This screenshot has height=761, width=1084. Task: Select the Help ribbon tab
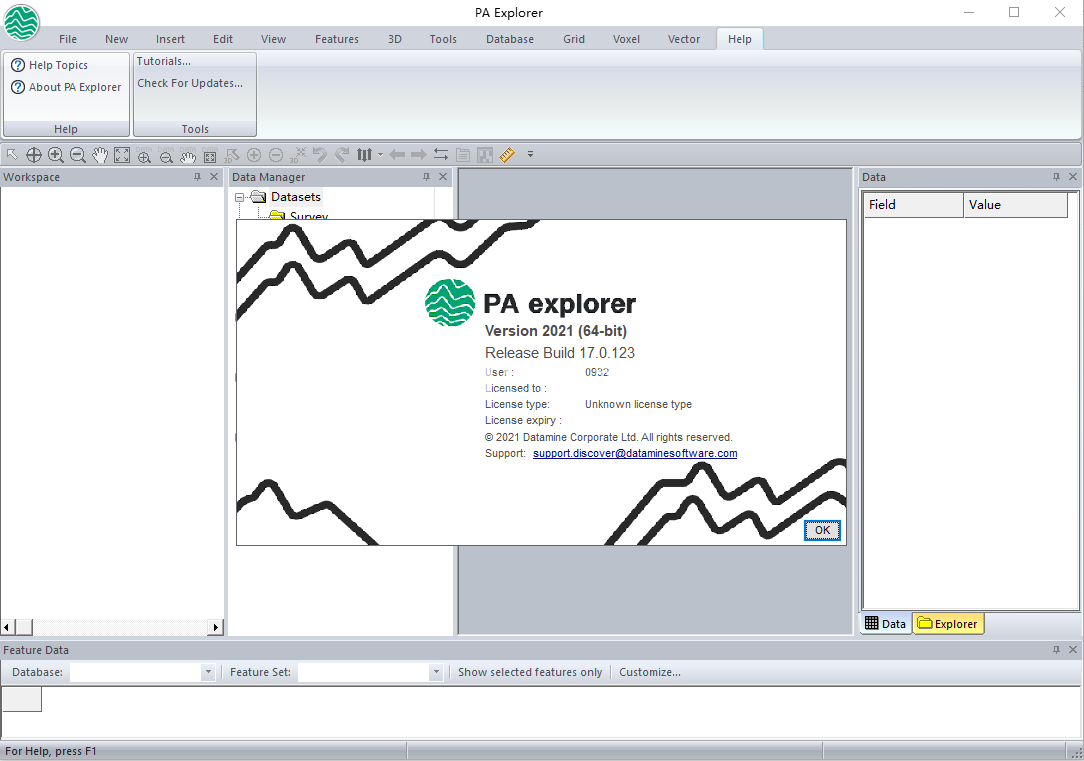click(x=739, y=39)
